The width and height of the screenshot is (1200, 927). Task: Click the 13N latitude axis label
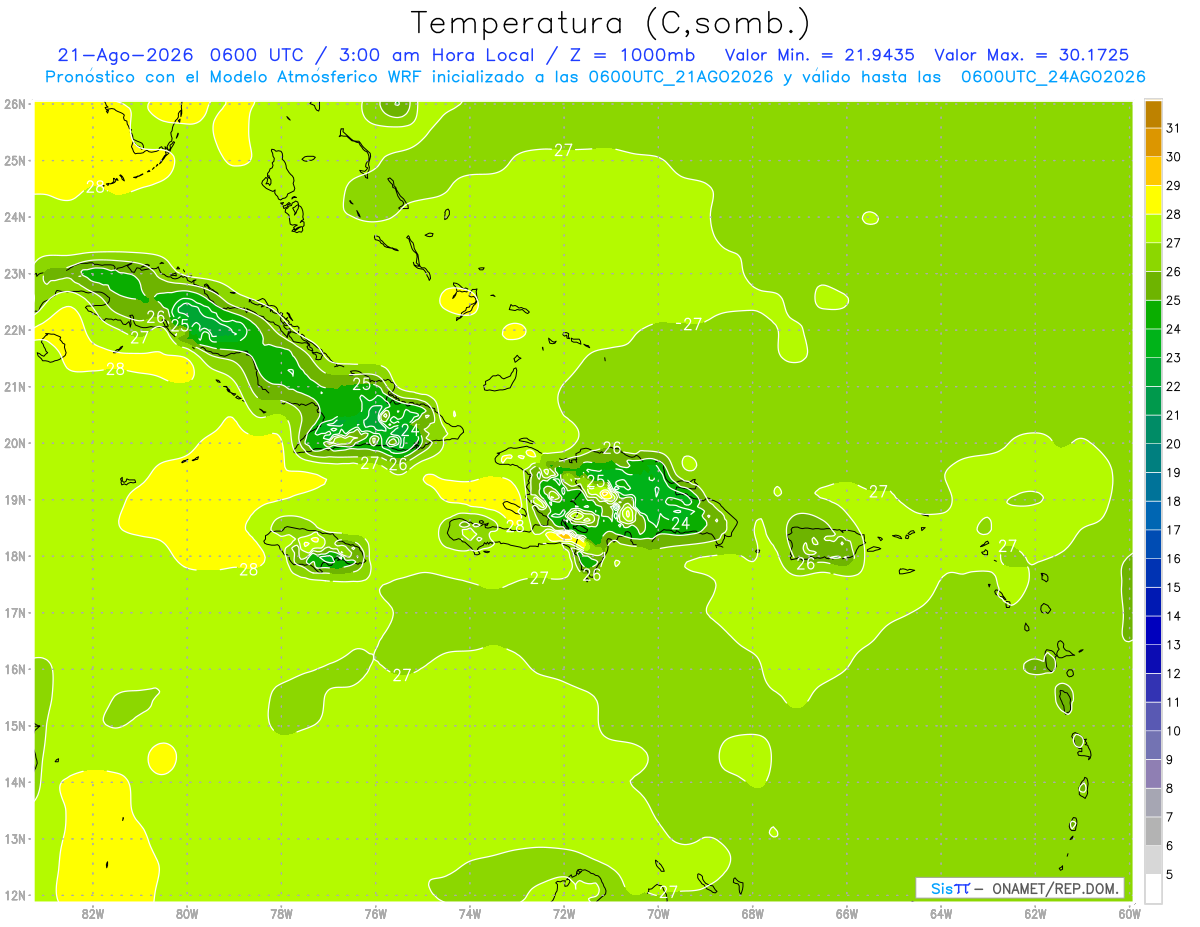pos(14,838)
